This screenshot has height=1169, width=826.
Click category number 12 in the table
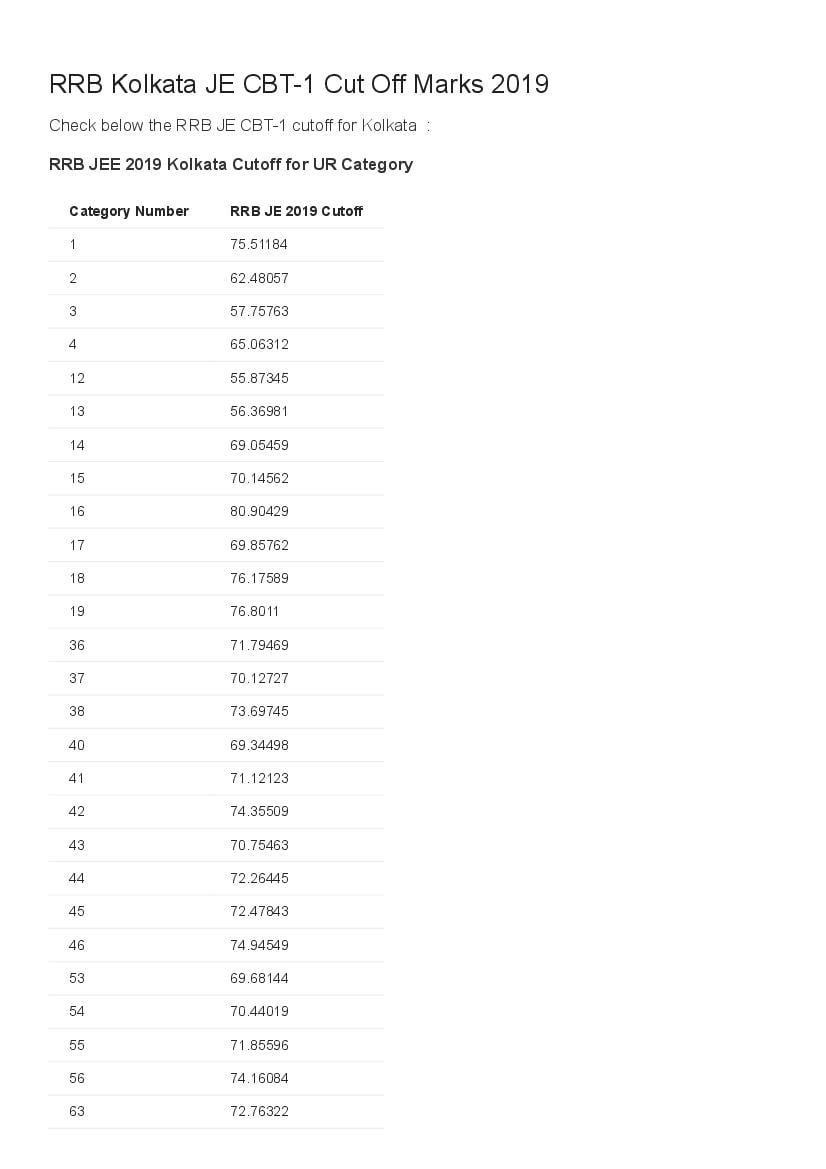(x=77, y=378)
